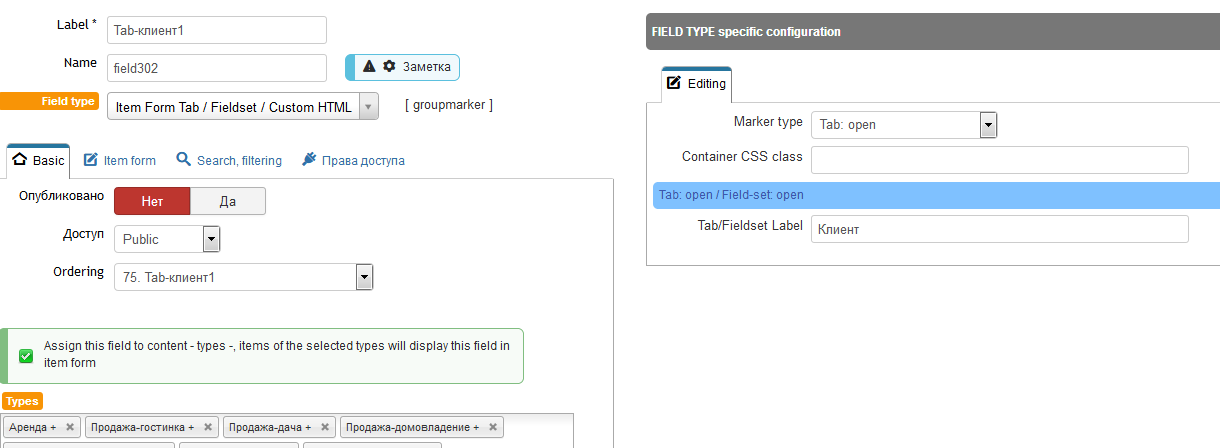1220x448 pixels.
Task: Open the Ordering dropdown list
Action: (x=244, y=277)
